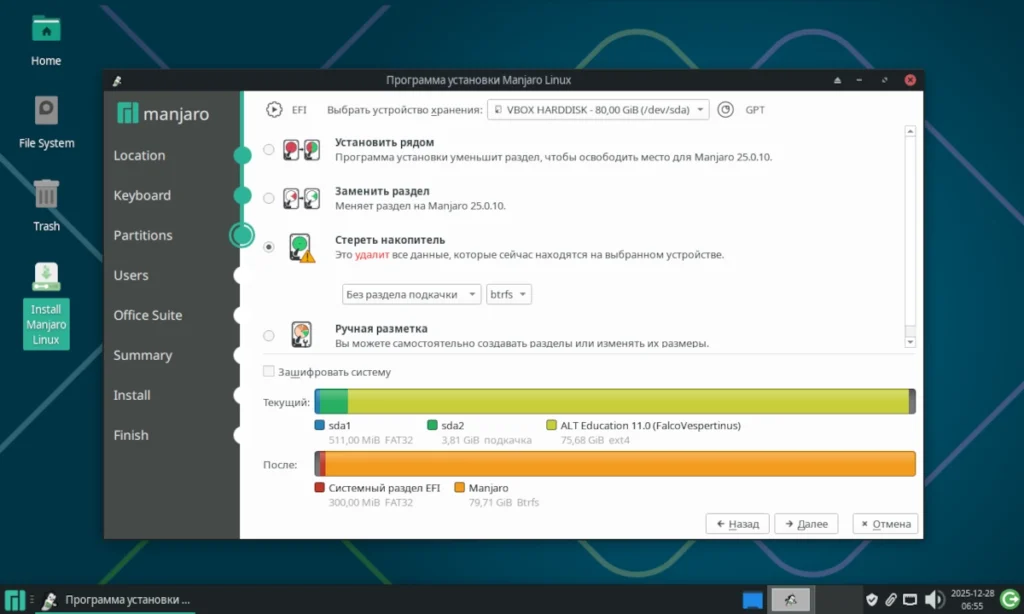The width and height of the screenshot is (1024, 614).
Task: Select the 'Установить рядом' radio button
Action: 268,150
